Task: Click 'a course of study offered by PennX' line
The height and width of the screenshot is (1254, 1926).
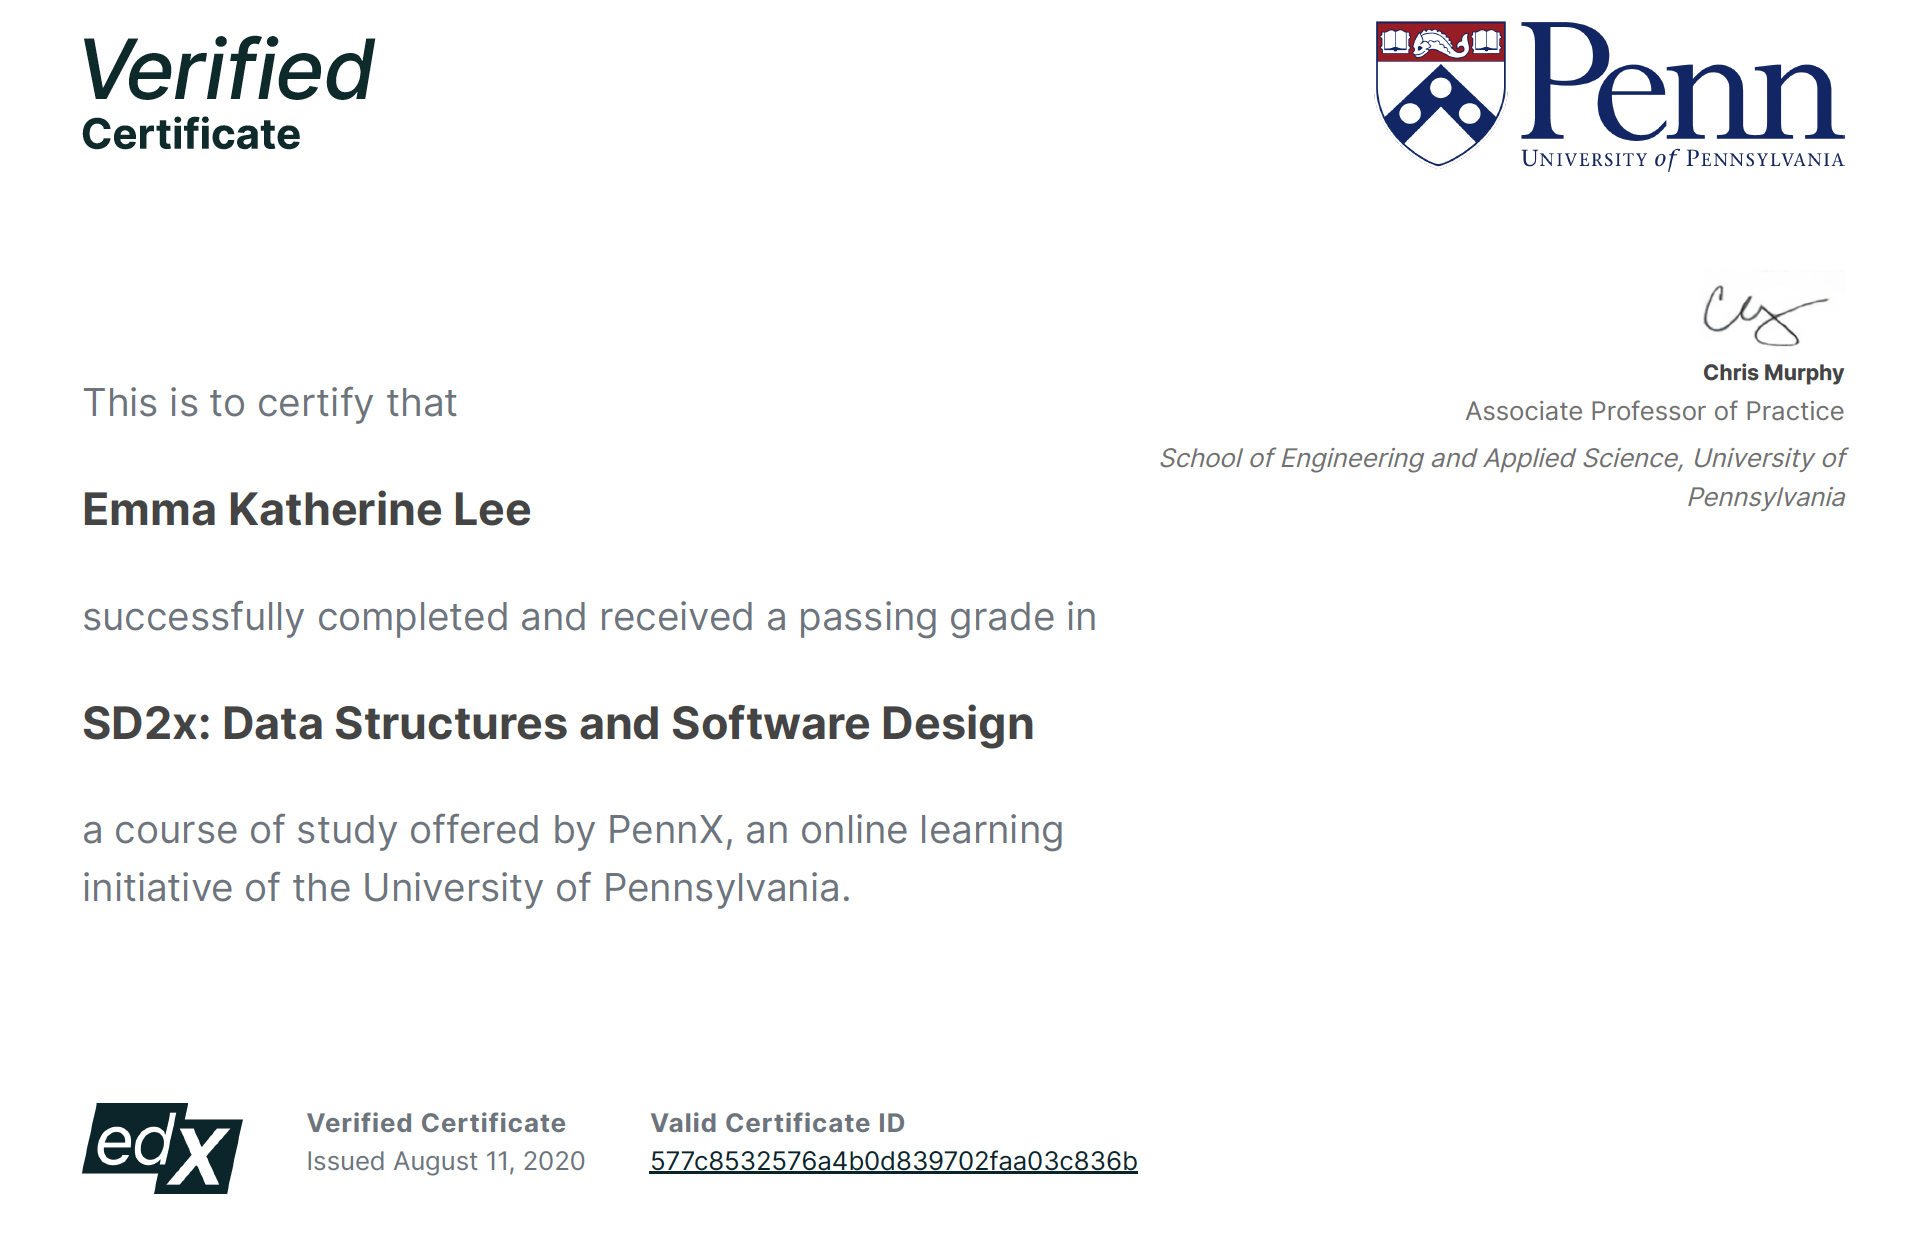Action: pos(572,831)
